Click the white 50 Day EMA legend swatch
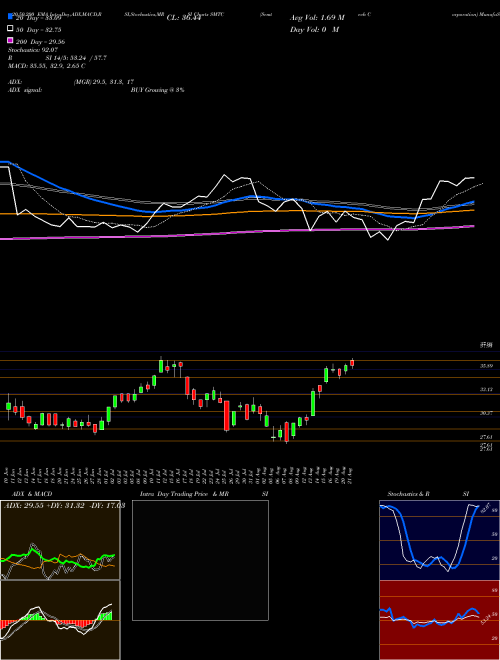 pos(10,29)
